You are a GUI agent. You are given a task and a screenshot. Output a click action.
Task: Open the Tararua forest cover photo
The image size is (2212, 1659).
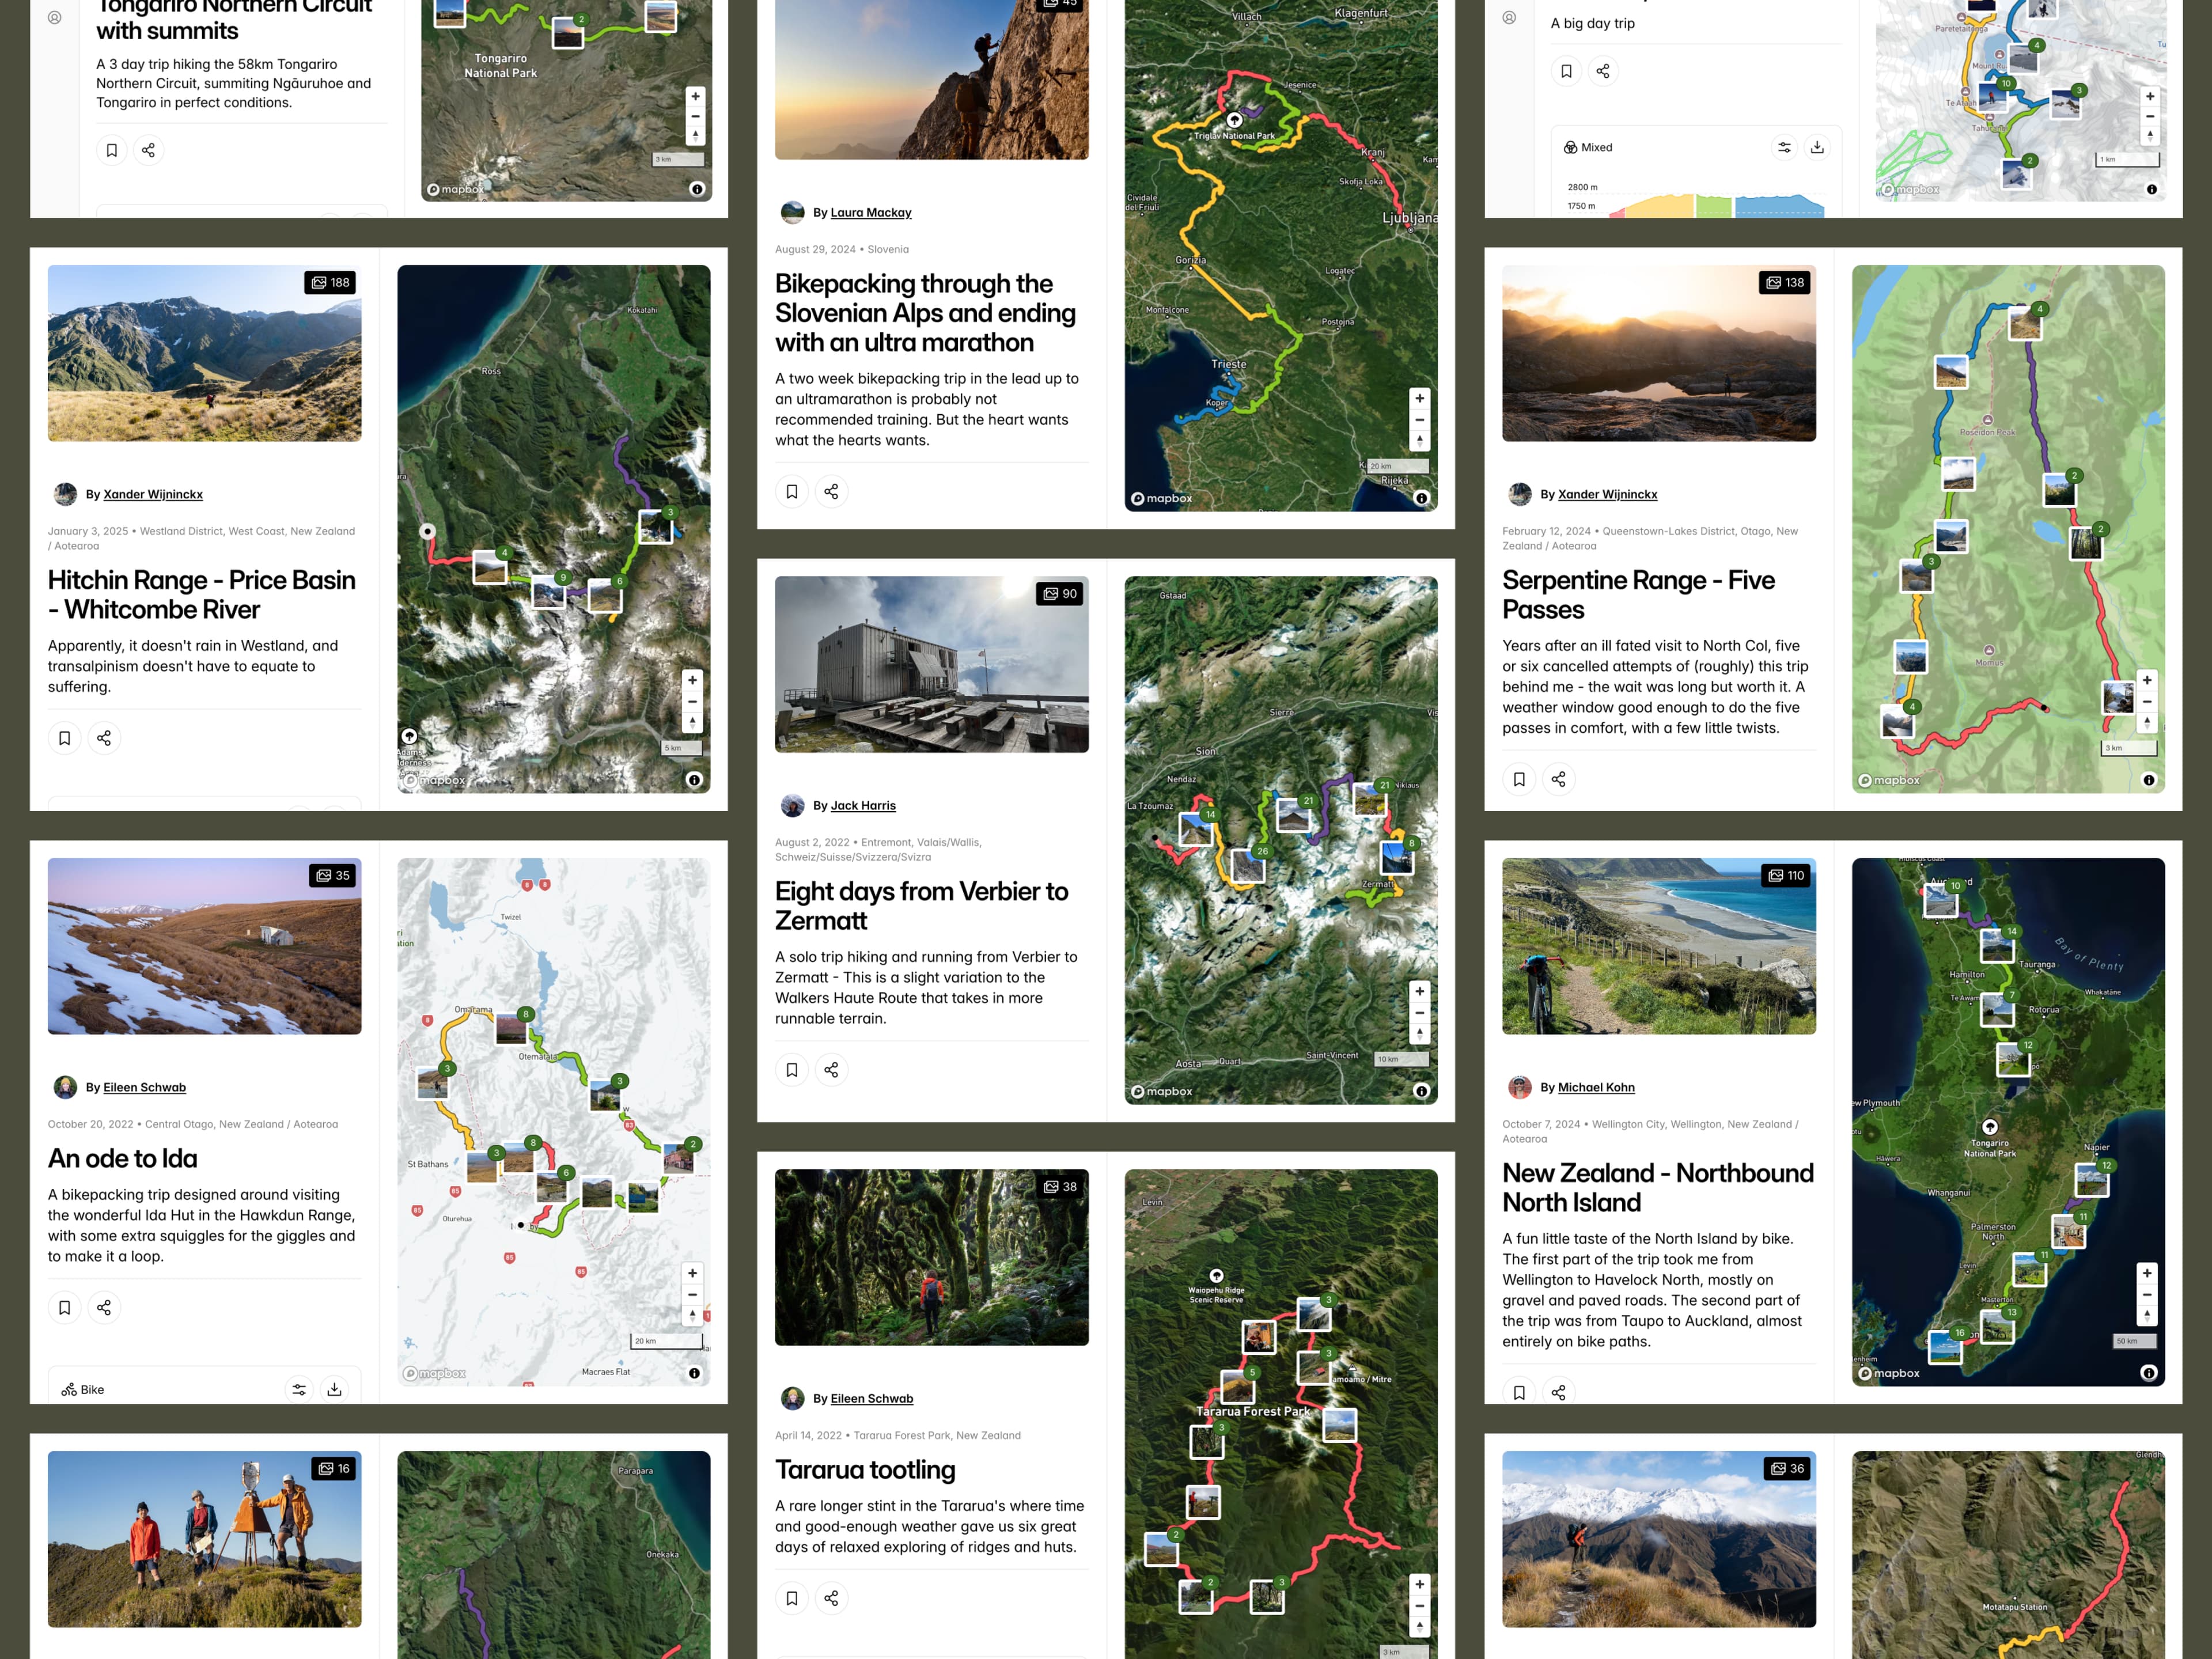coord(932,1257)
